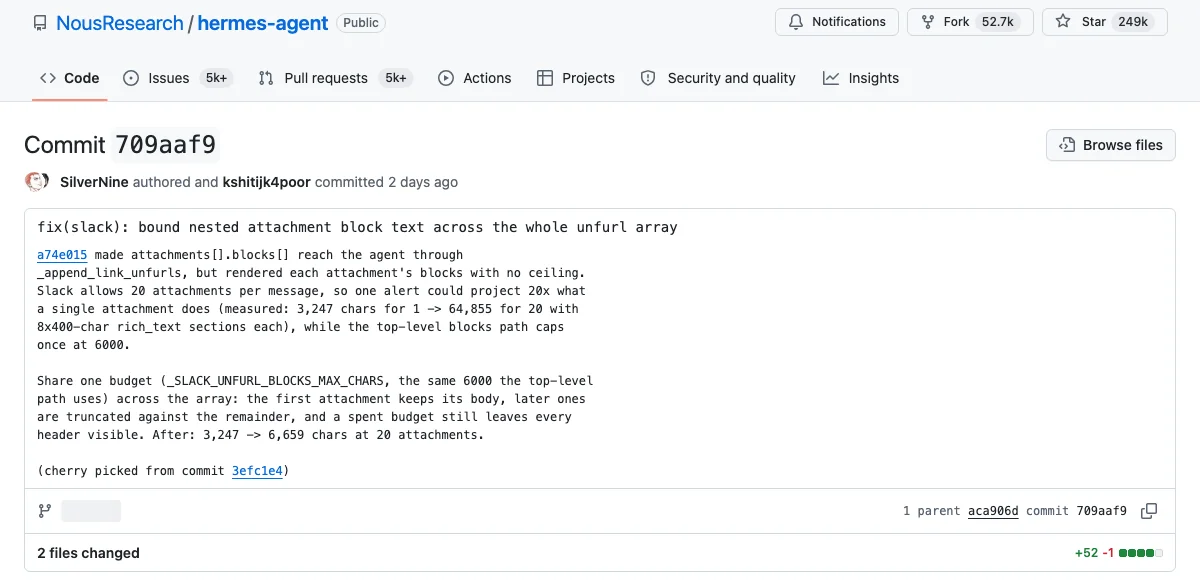Click the commit title 'fix(slack): bound nested attachment'

357,227
